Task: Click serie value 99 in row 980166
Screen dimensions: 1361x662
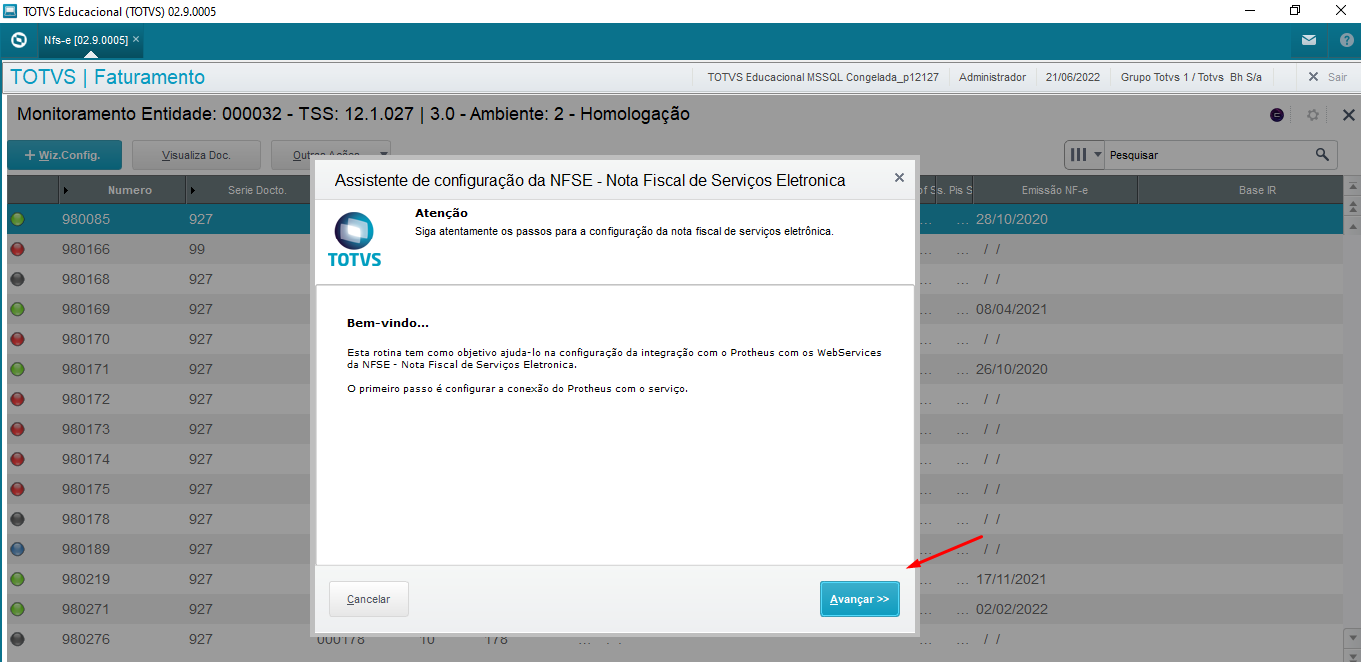Action: pos(196,249)
